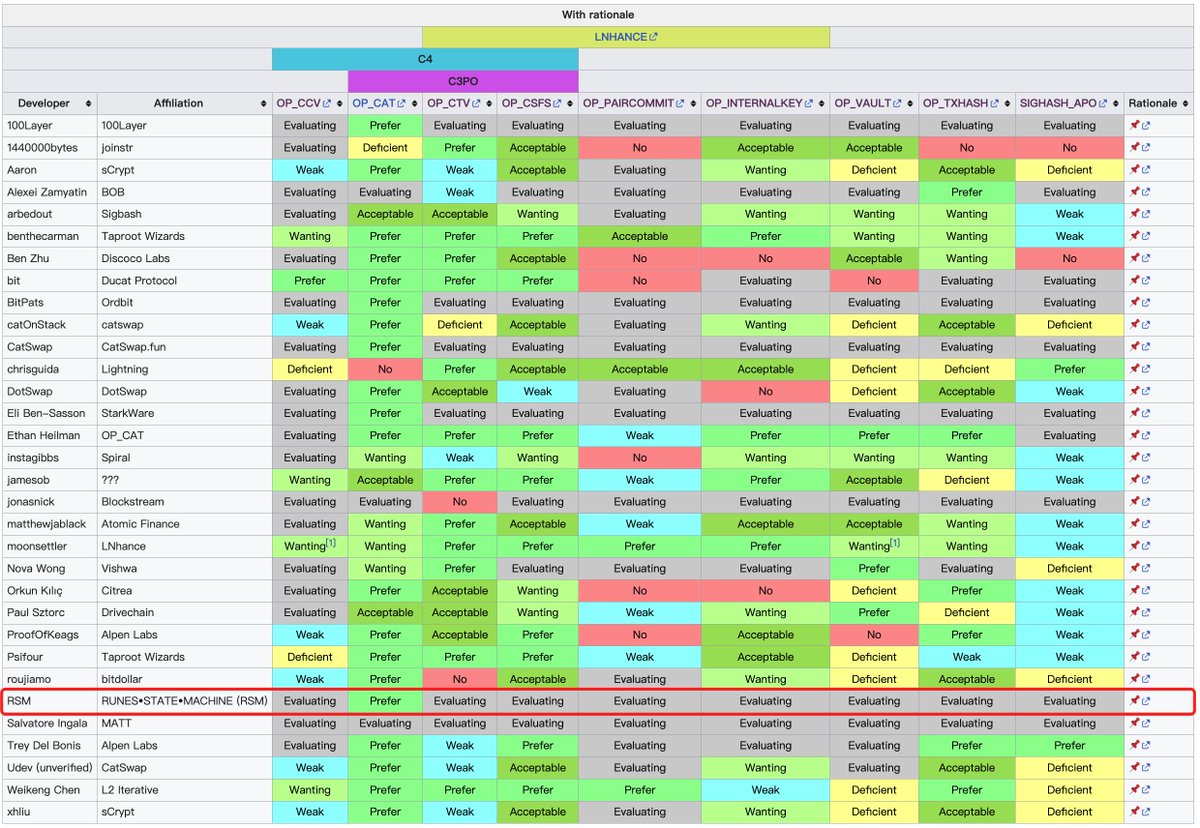Screen dimensions: 1200x828
Task: Open the LNHANCE link in the header banner
Action: click(x=622, y=36)
